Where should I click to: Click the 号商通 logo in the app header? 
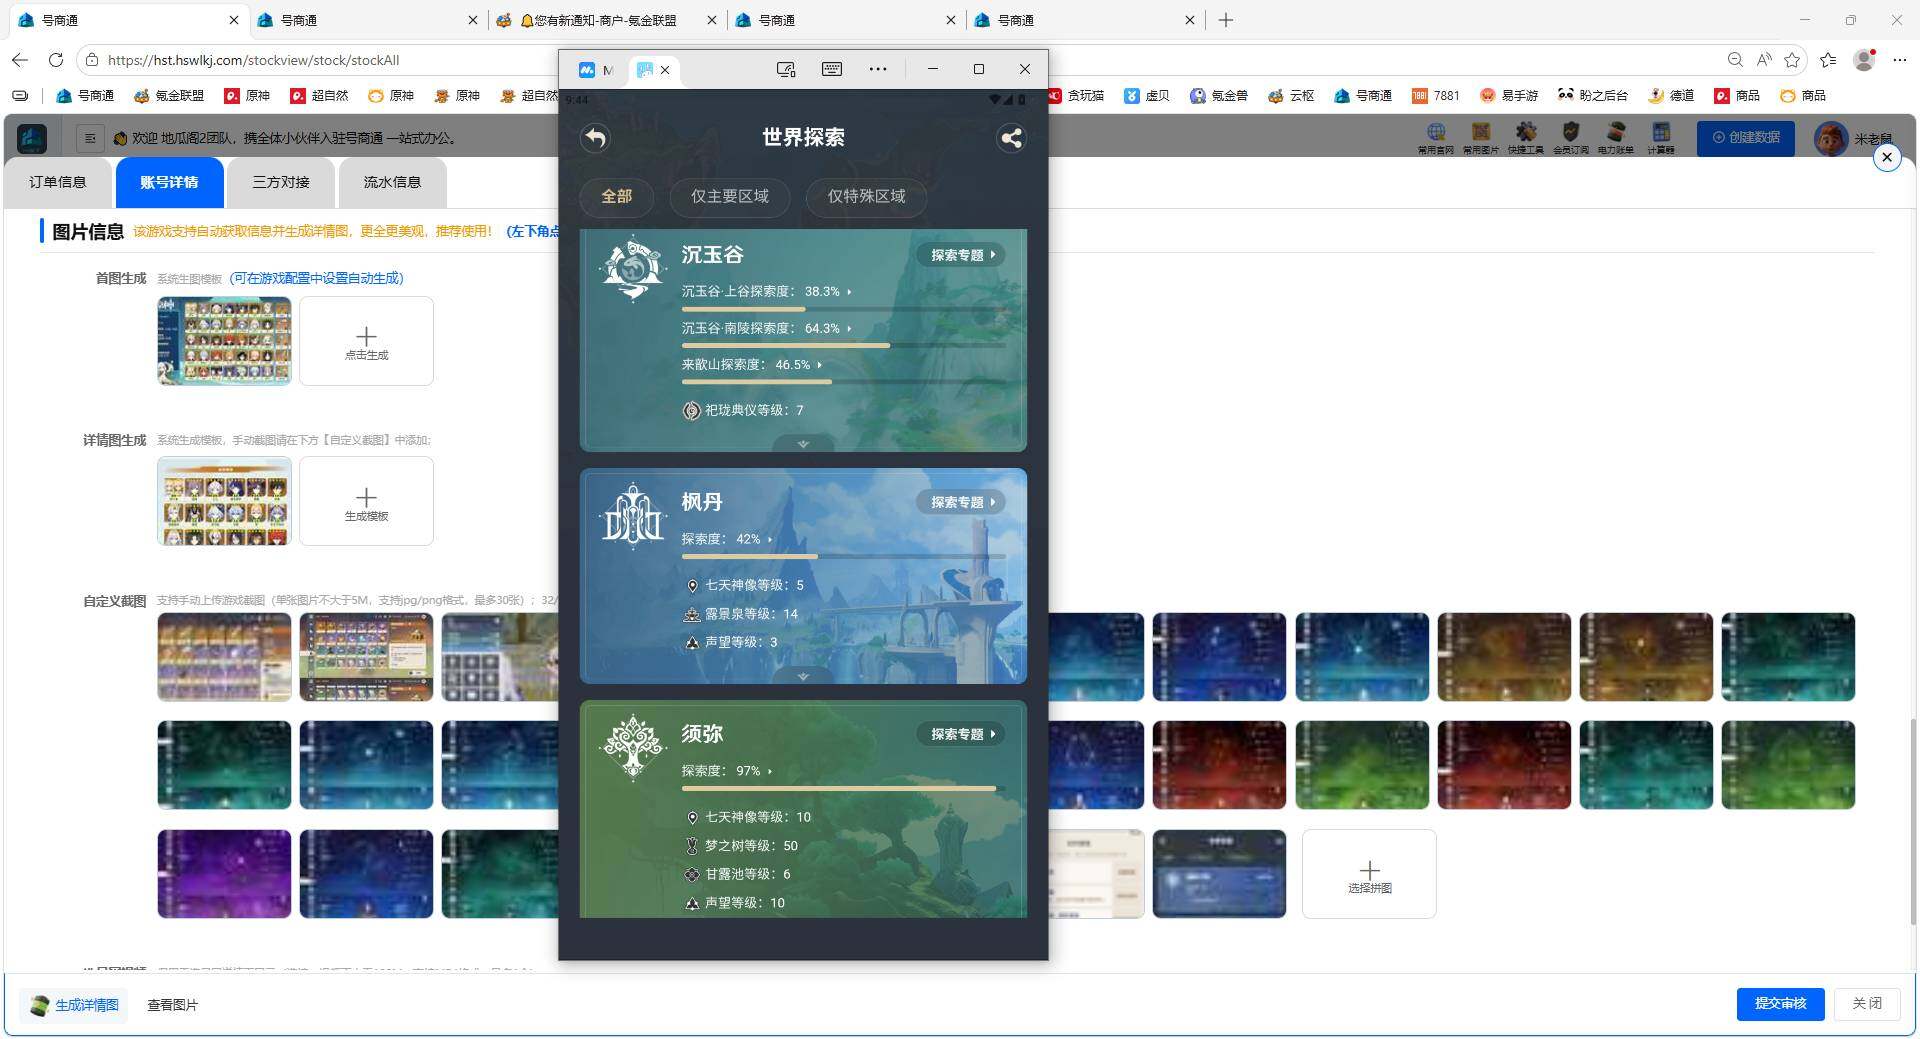pyautogui.click(x=32, y=138)
